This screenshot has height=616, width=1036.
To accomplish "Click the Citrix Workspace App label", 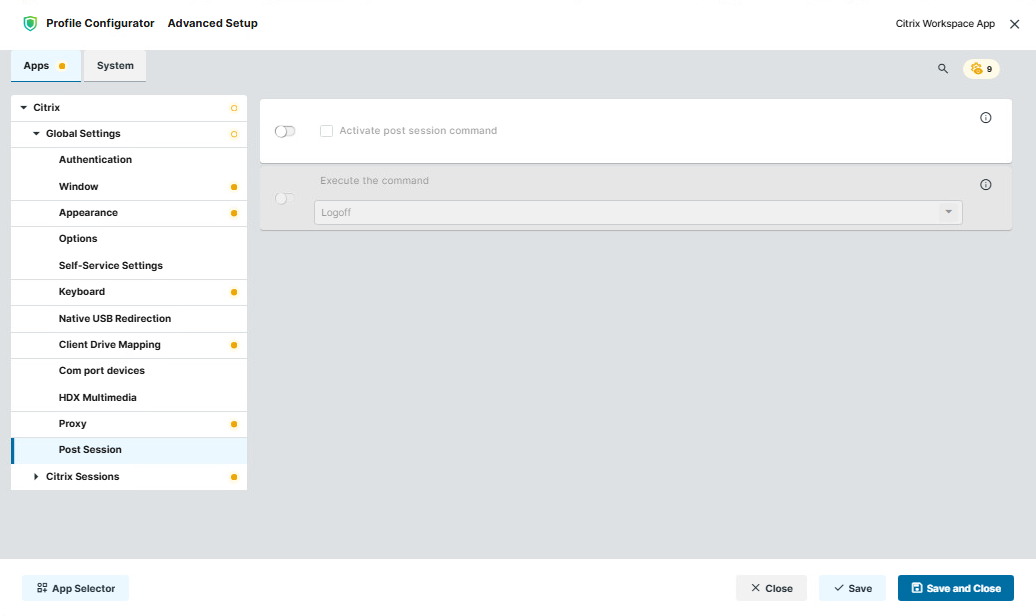I will pos(945,24).
